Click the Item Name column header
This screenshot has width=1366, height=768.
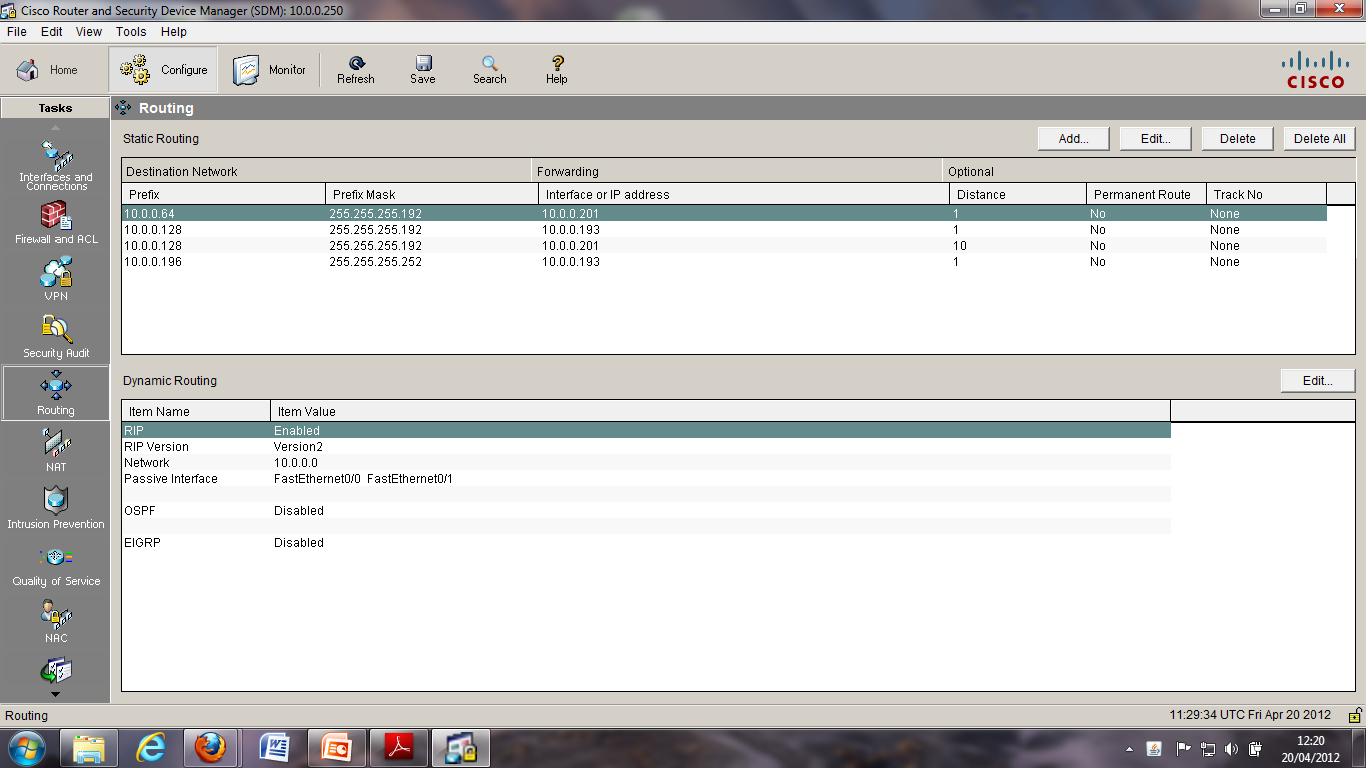tap(196, 411)
